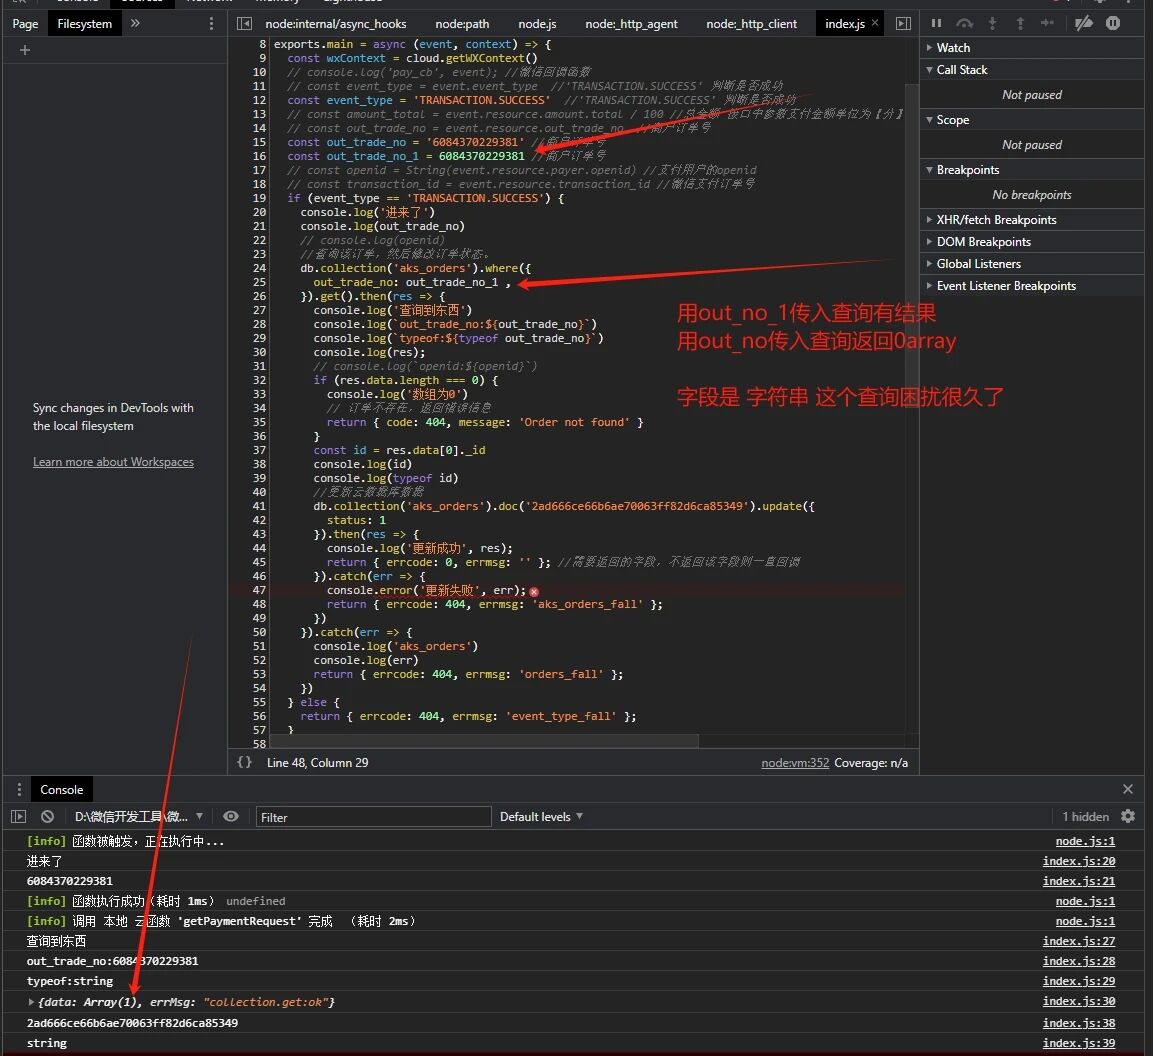Close the index.js tab
This screenshot has width=1153, height=1056.
click(x=875, y=23)
